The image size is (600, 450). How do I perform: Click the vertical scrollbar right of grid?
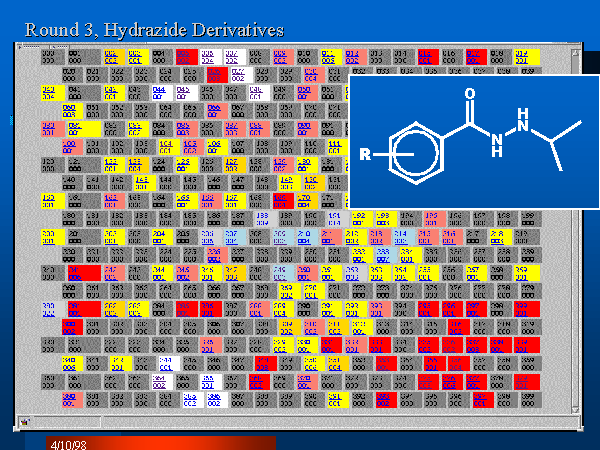(x=574, y=300)
